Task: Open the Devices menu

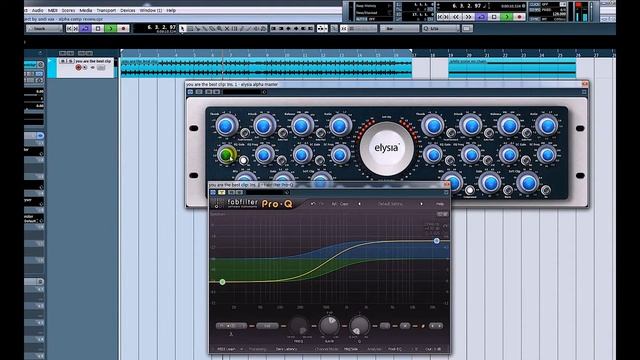Action: pos(128,10)
